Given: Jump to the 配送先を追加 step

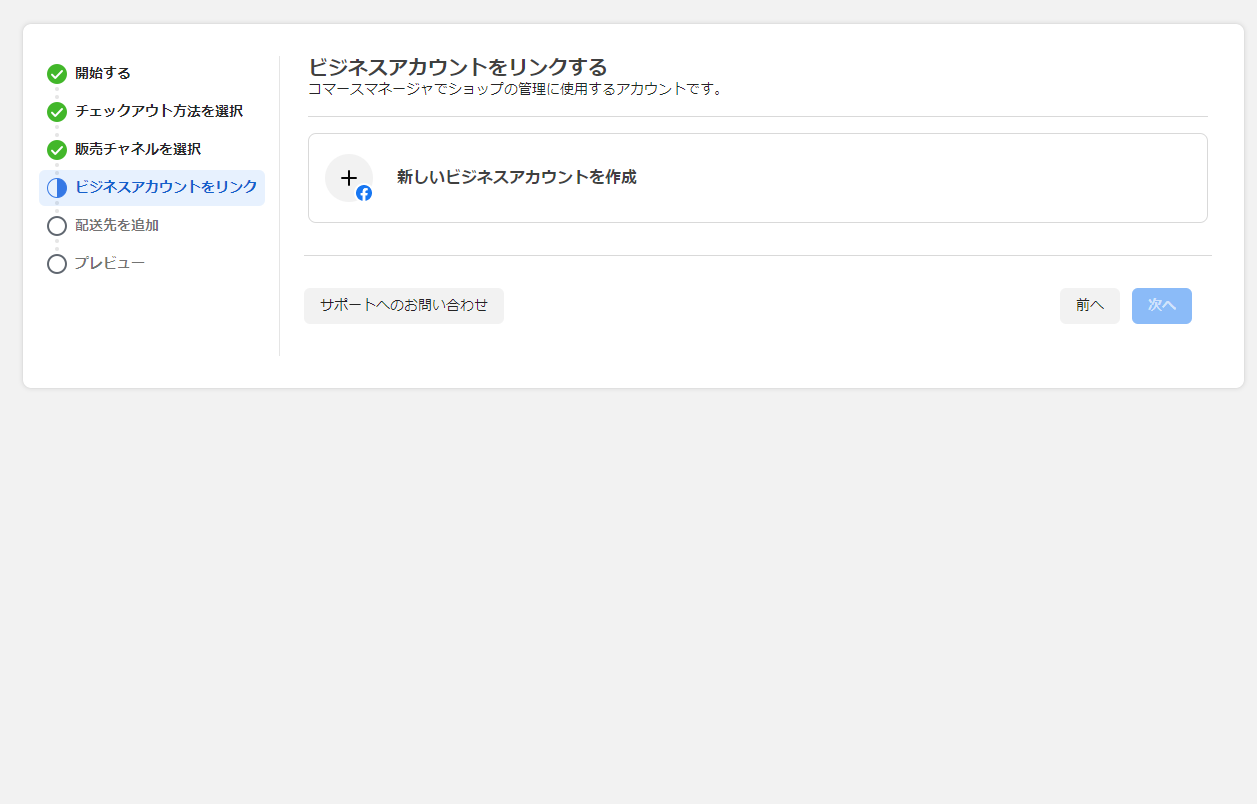Looking at the screenshot, I should [x=117, y=225].
